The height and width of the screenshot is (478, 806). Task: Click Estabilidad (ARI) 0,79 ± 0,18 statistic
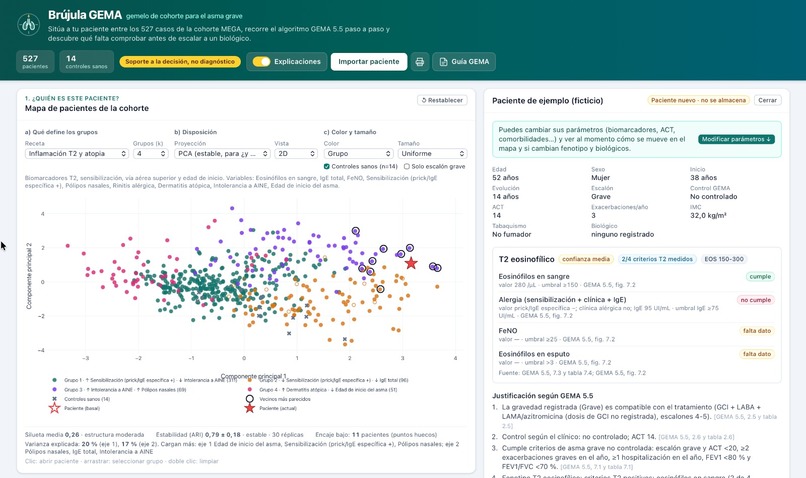pos(230,435)
